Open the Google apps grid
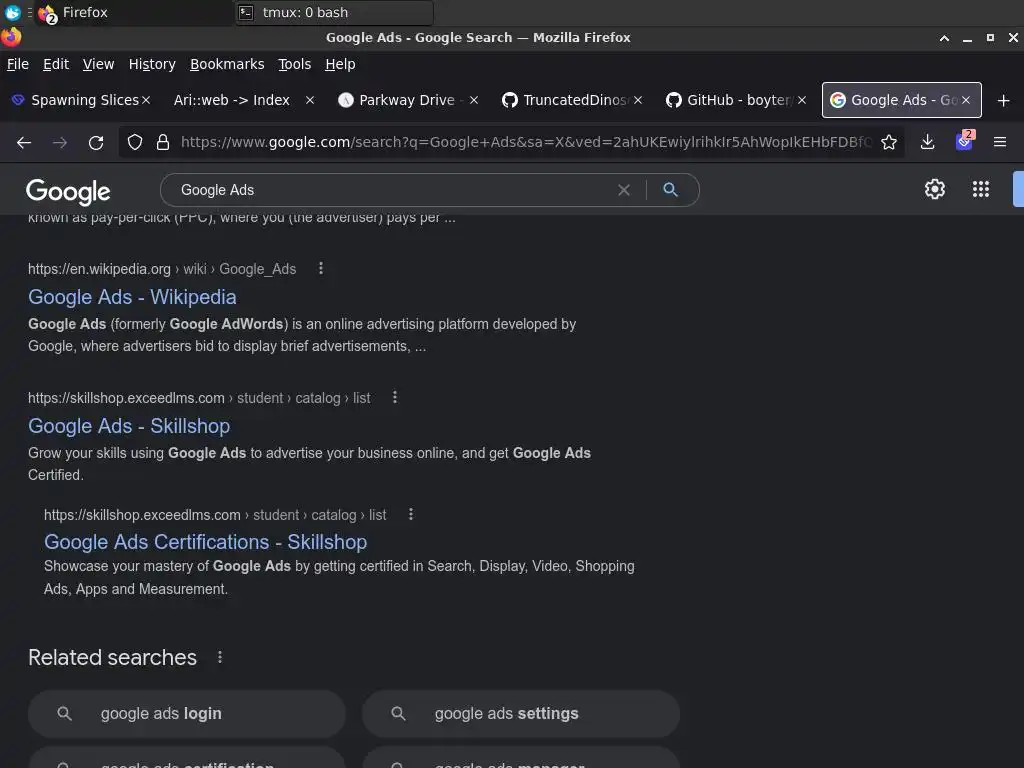This screenshot has width=1024, height=768. point(981,189)
